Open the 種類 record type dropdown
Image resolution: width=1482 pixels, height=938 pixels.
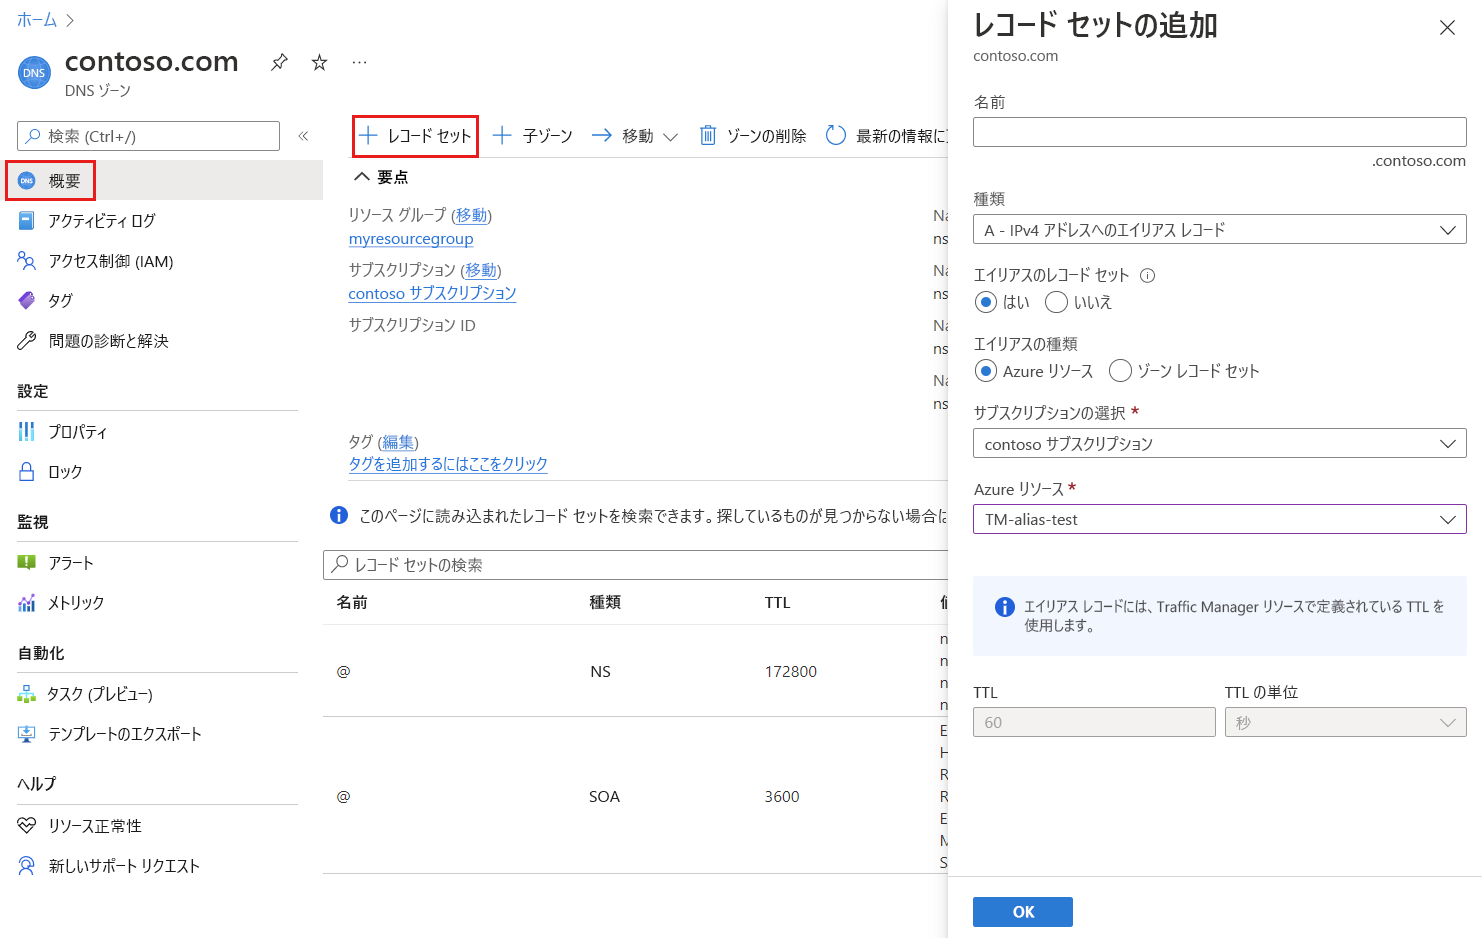click(x=1219, y=230)
